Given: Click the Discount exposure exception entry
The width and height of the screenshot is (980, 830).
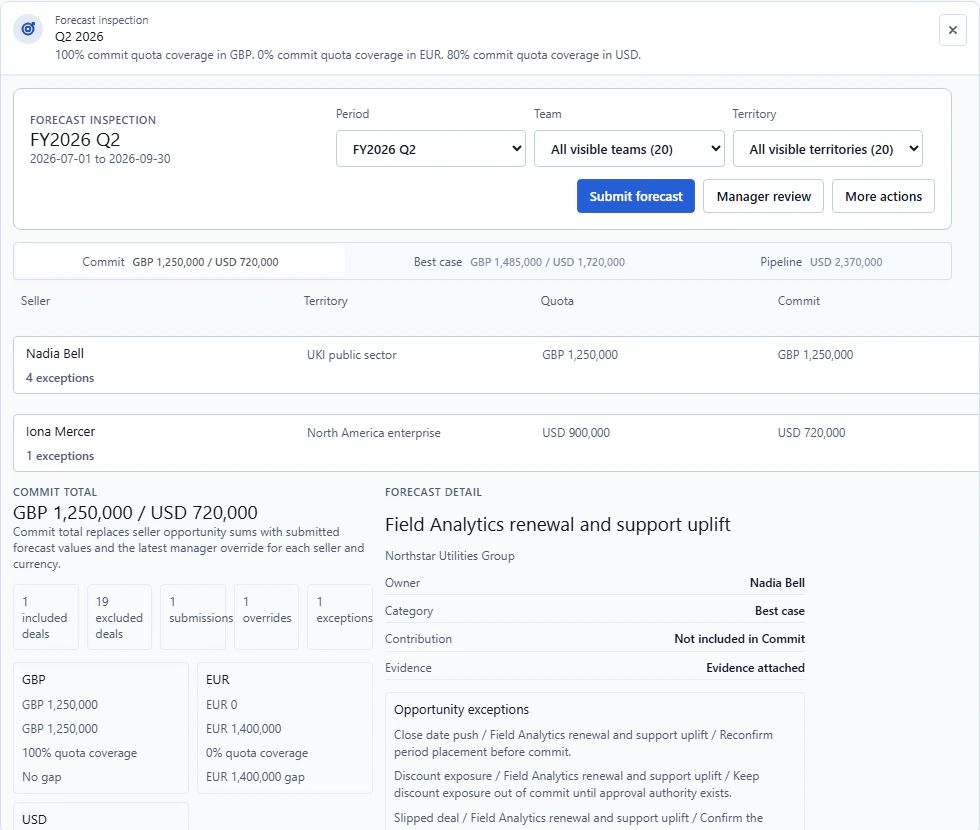Looking at the screenshot, I should [x=576, y=784].
